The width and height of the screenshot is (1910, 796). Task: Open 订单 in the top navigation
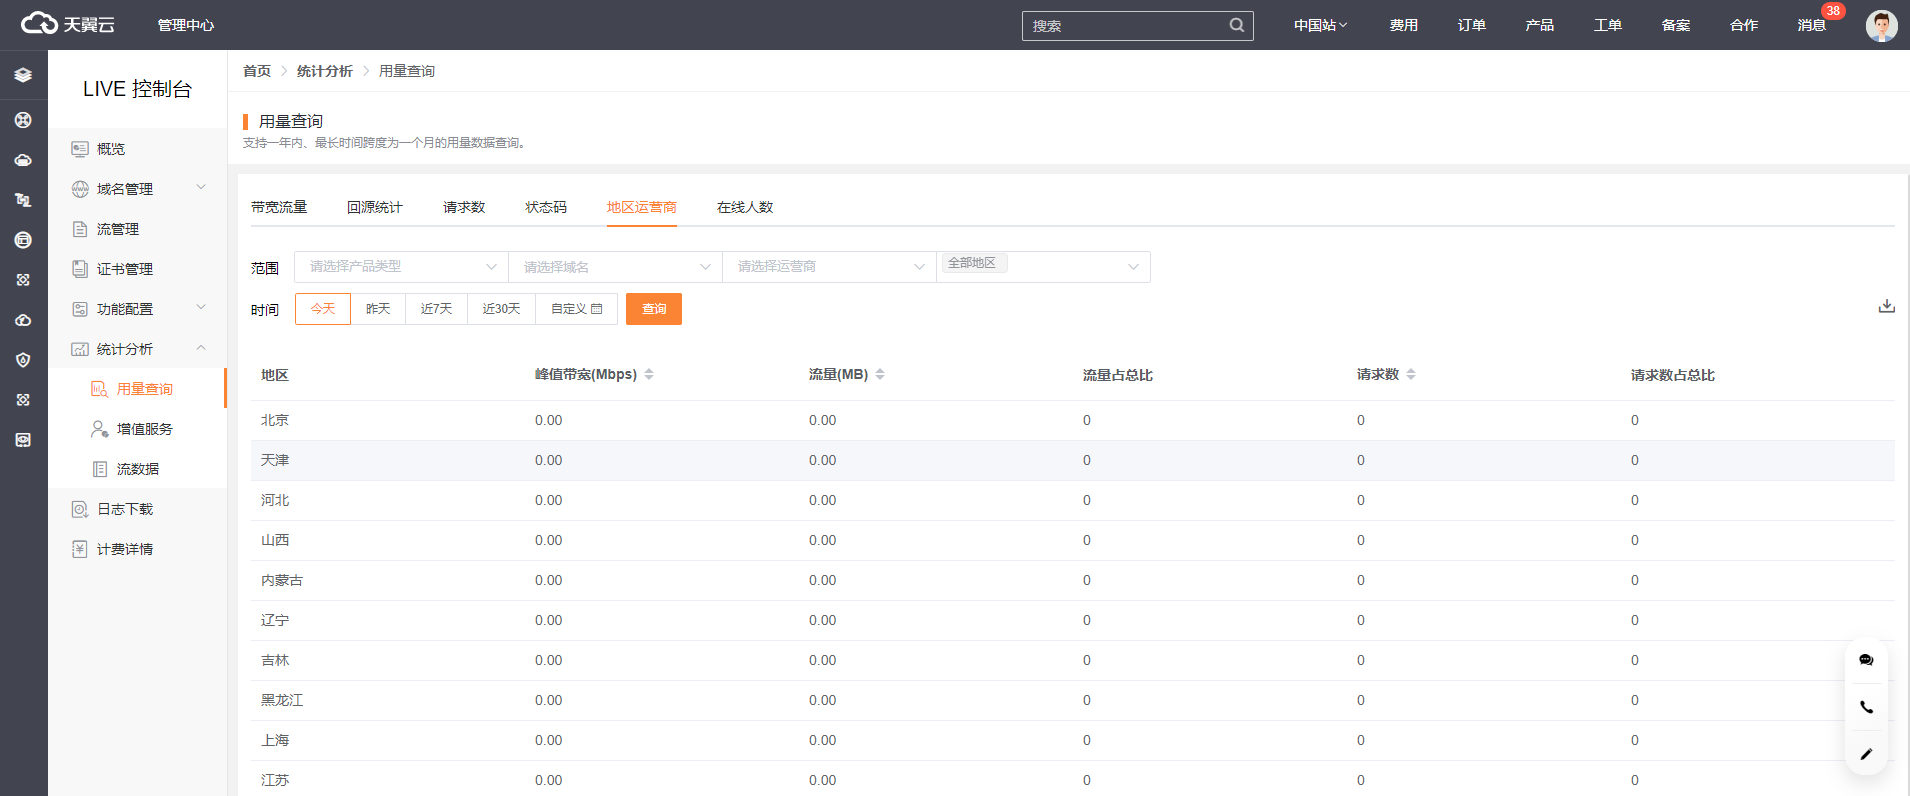coord(1471,25)
